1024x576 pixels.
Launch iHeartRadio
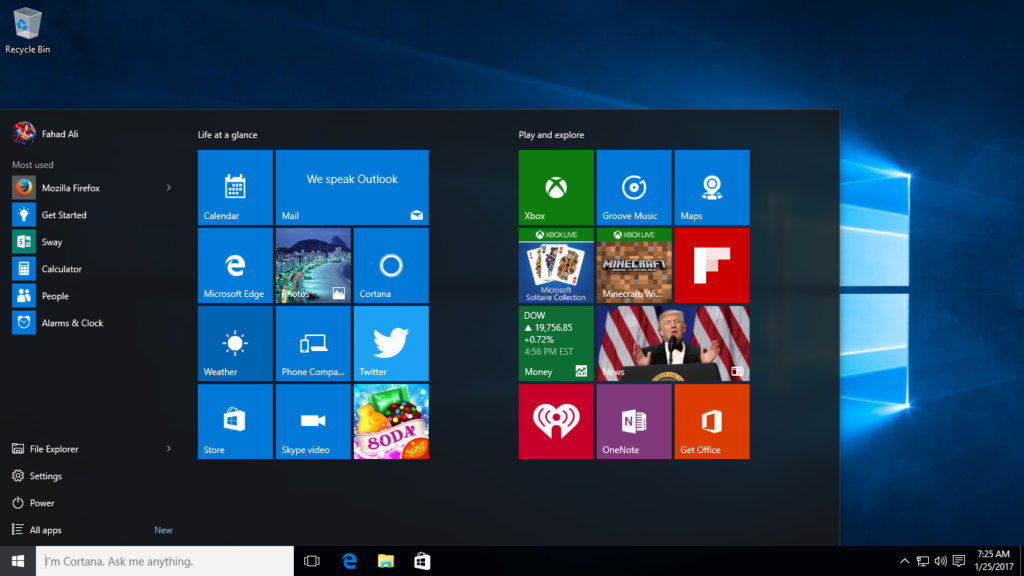(x=556, y=421)
